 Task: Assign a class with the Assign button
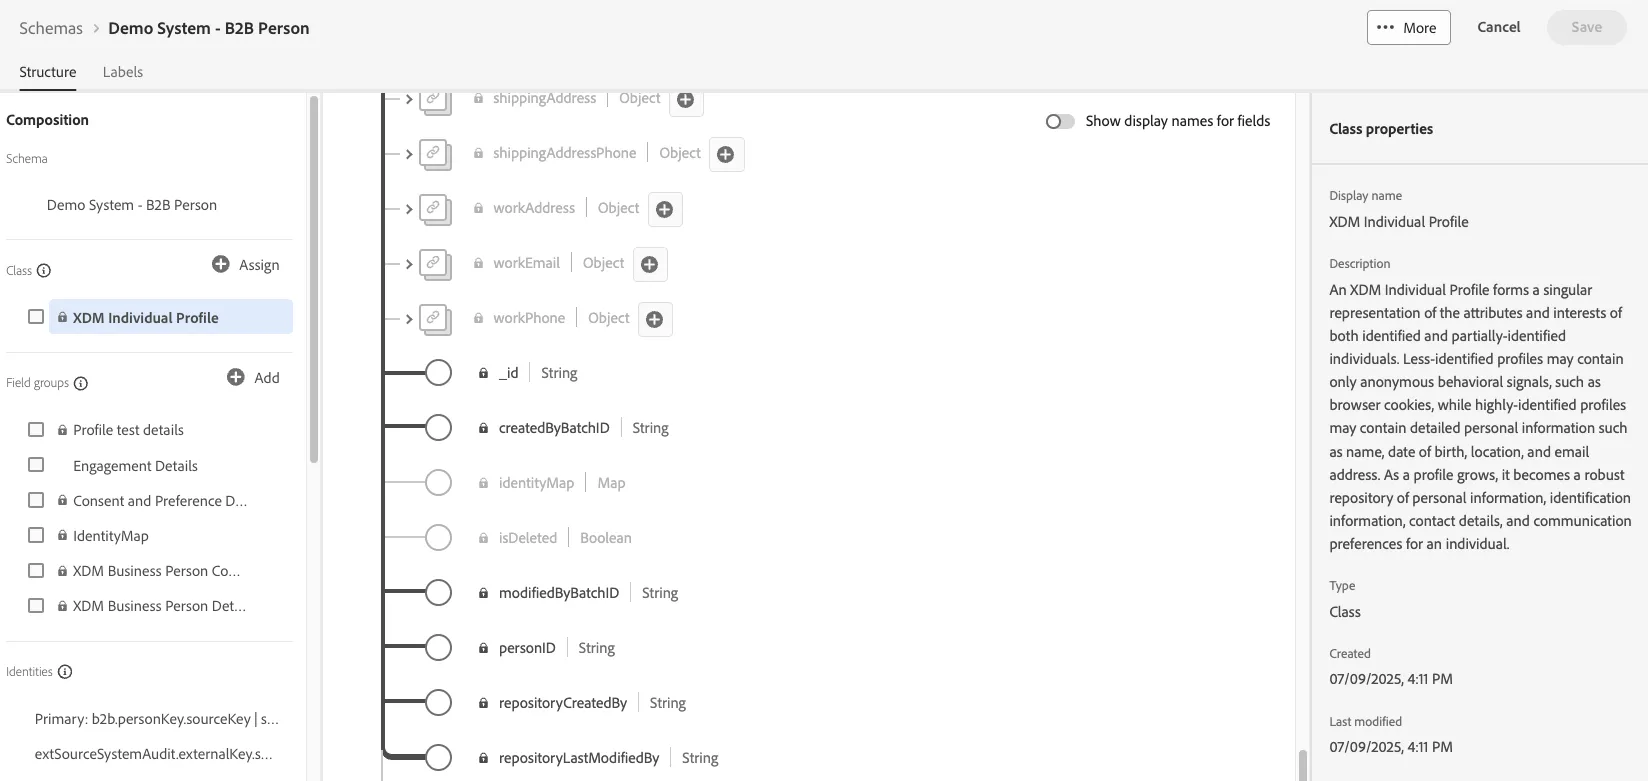(246, 265)
